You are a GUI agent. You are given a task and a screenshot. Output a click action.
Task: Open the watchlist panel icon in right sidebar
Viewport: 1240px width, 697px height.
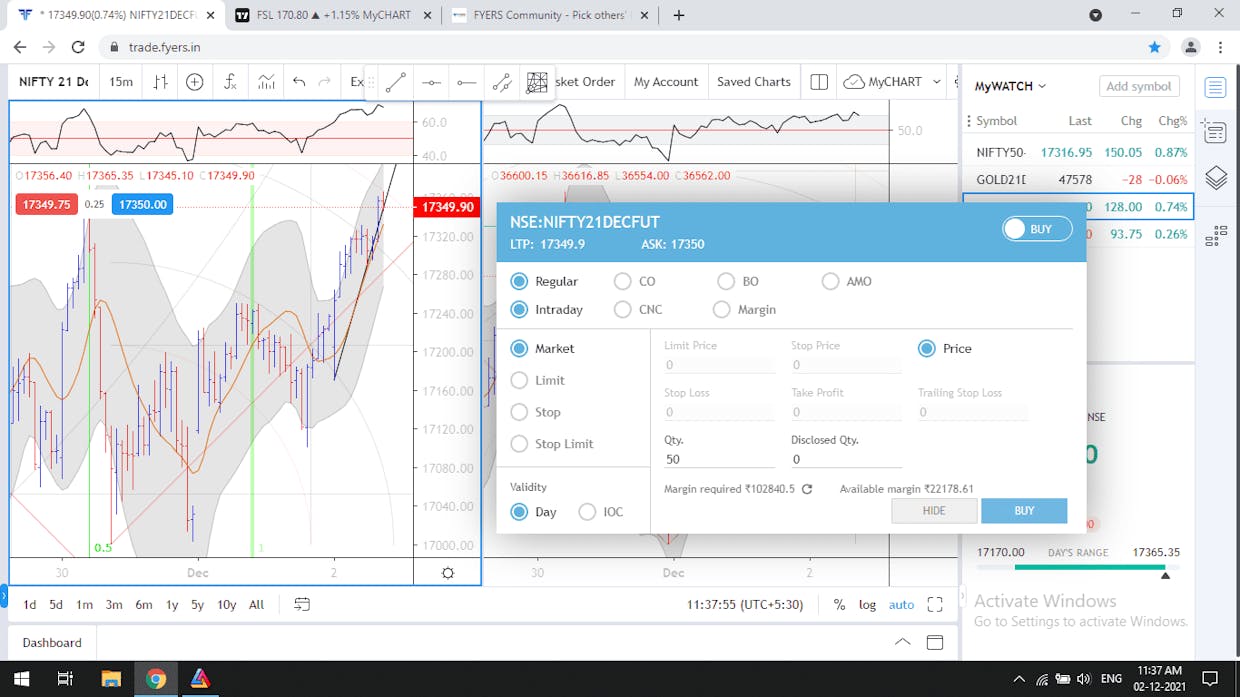[1215, 87]
